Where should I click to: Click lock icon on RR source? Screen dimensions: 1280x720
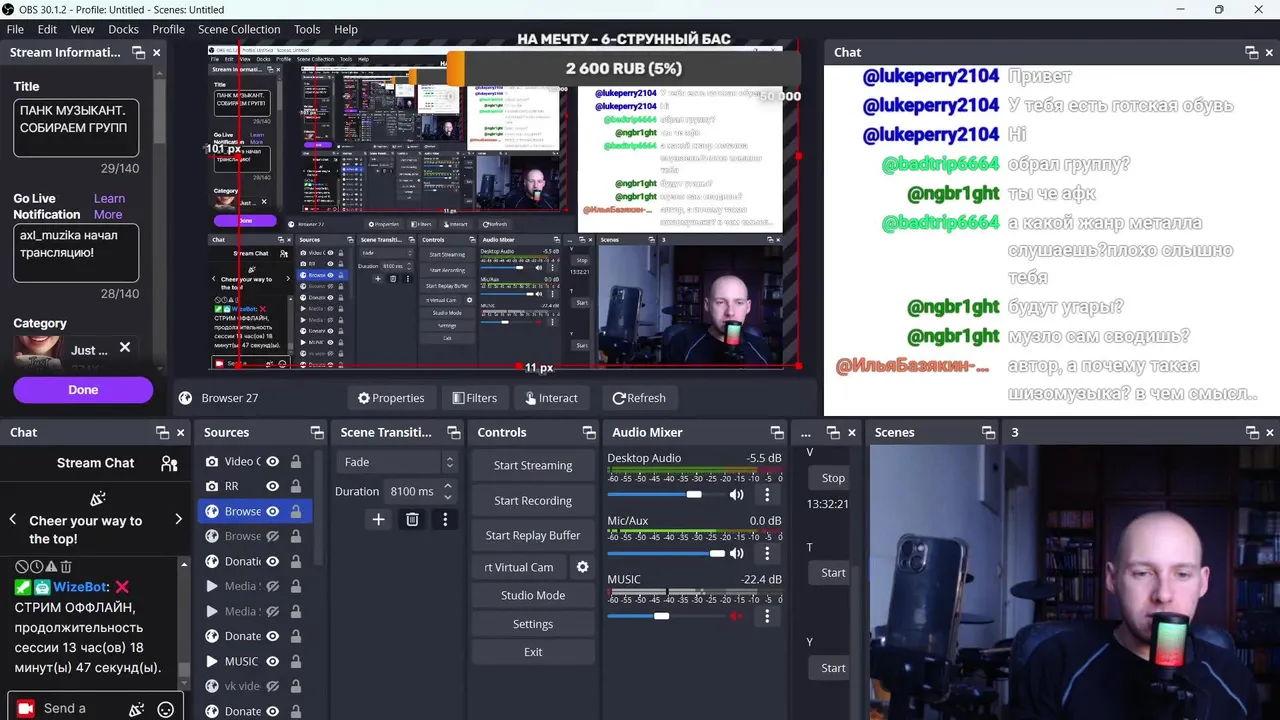[x=296, y=486]
